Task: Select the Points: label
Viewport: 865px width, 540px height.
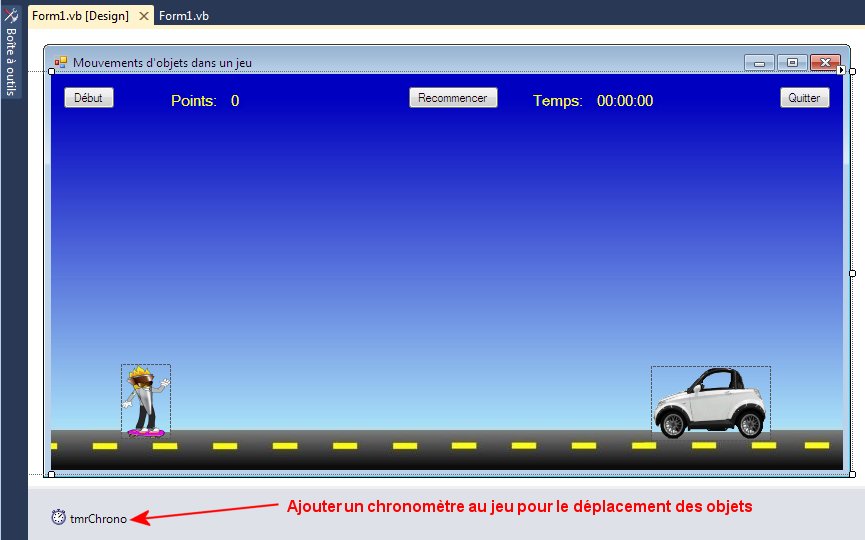Action: coord(194,101)
